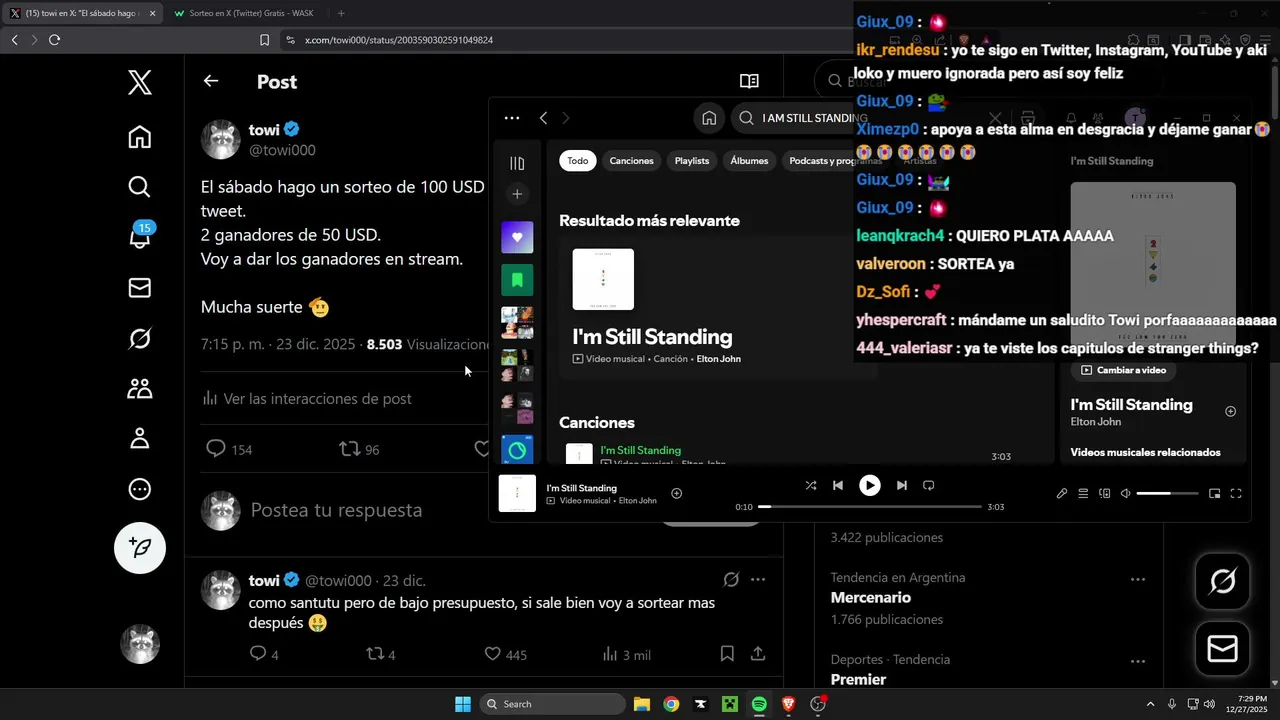Screen dimensions: 1280x720
Task: Open Spotify queue icon
Action: tap(1083, 493)
